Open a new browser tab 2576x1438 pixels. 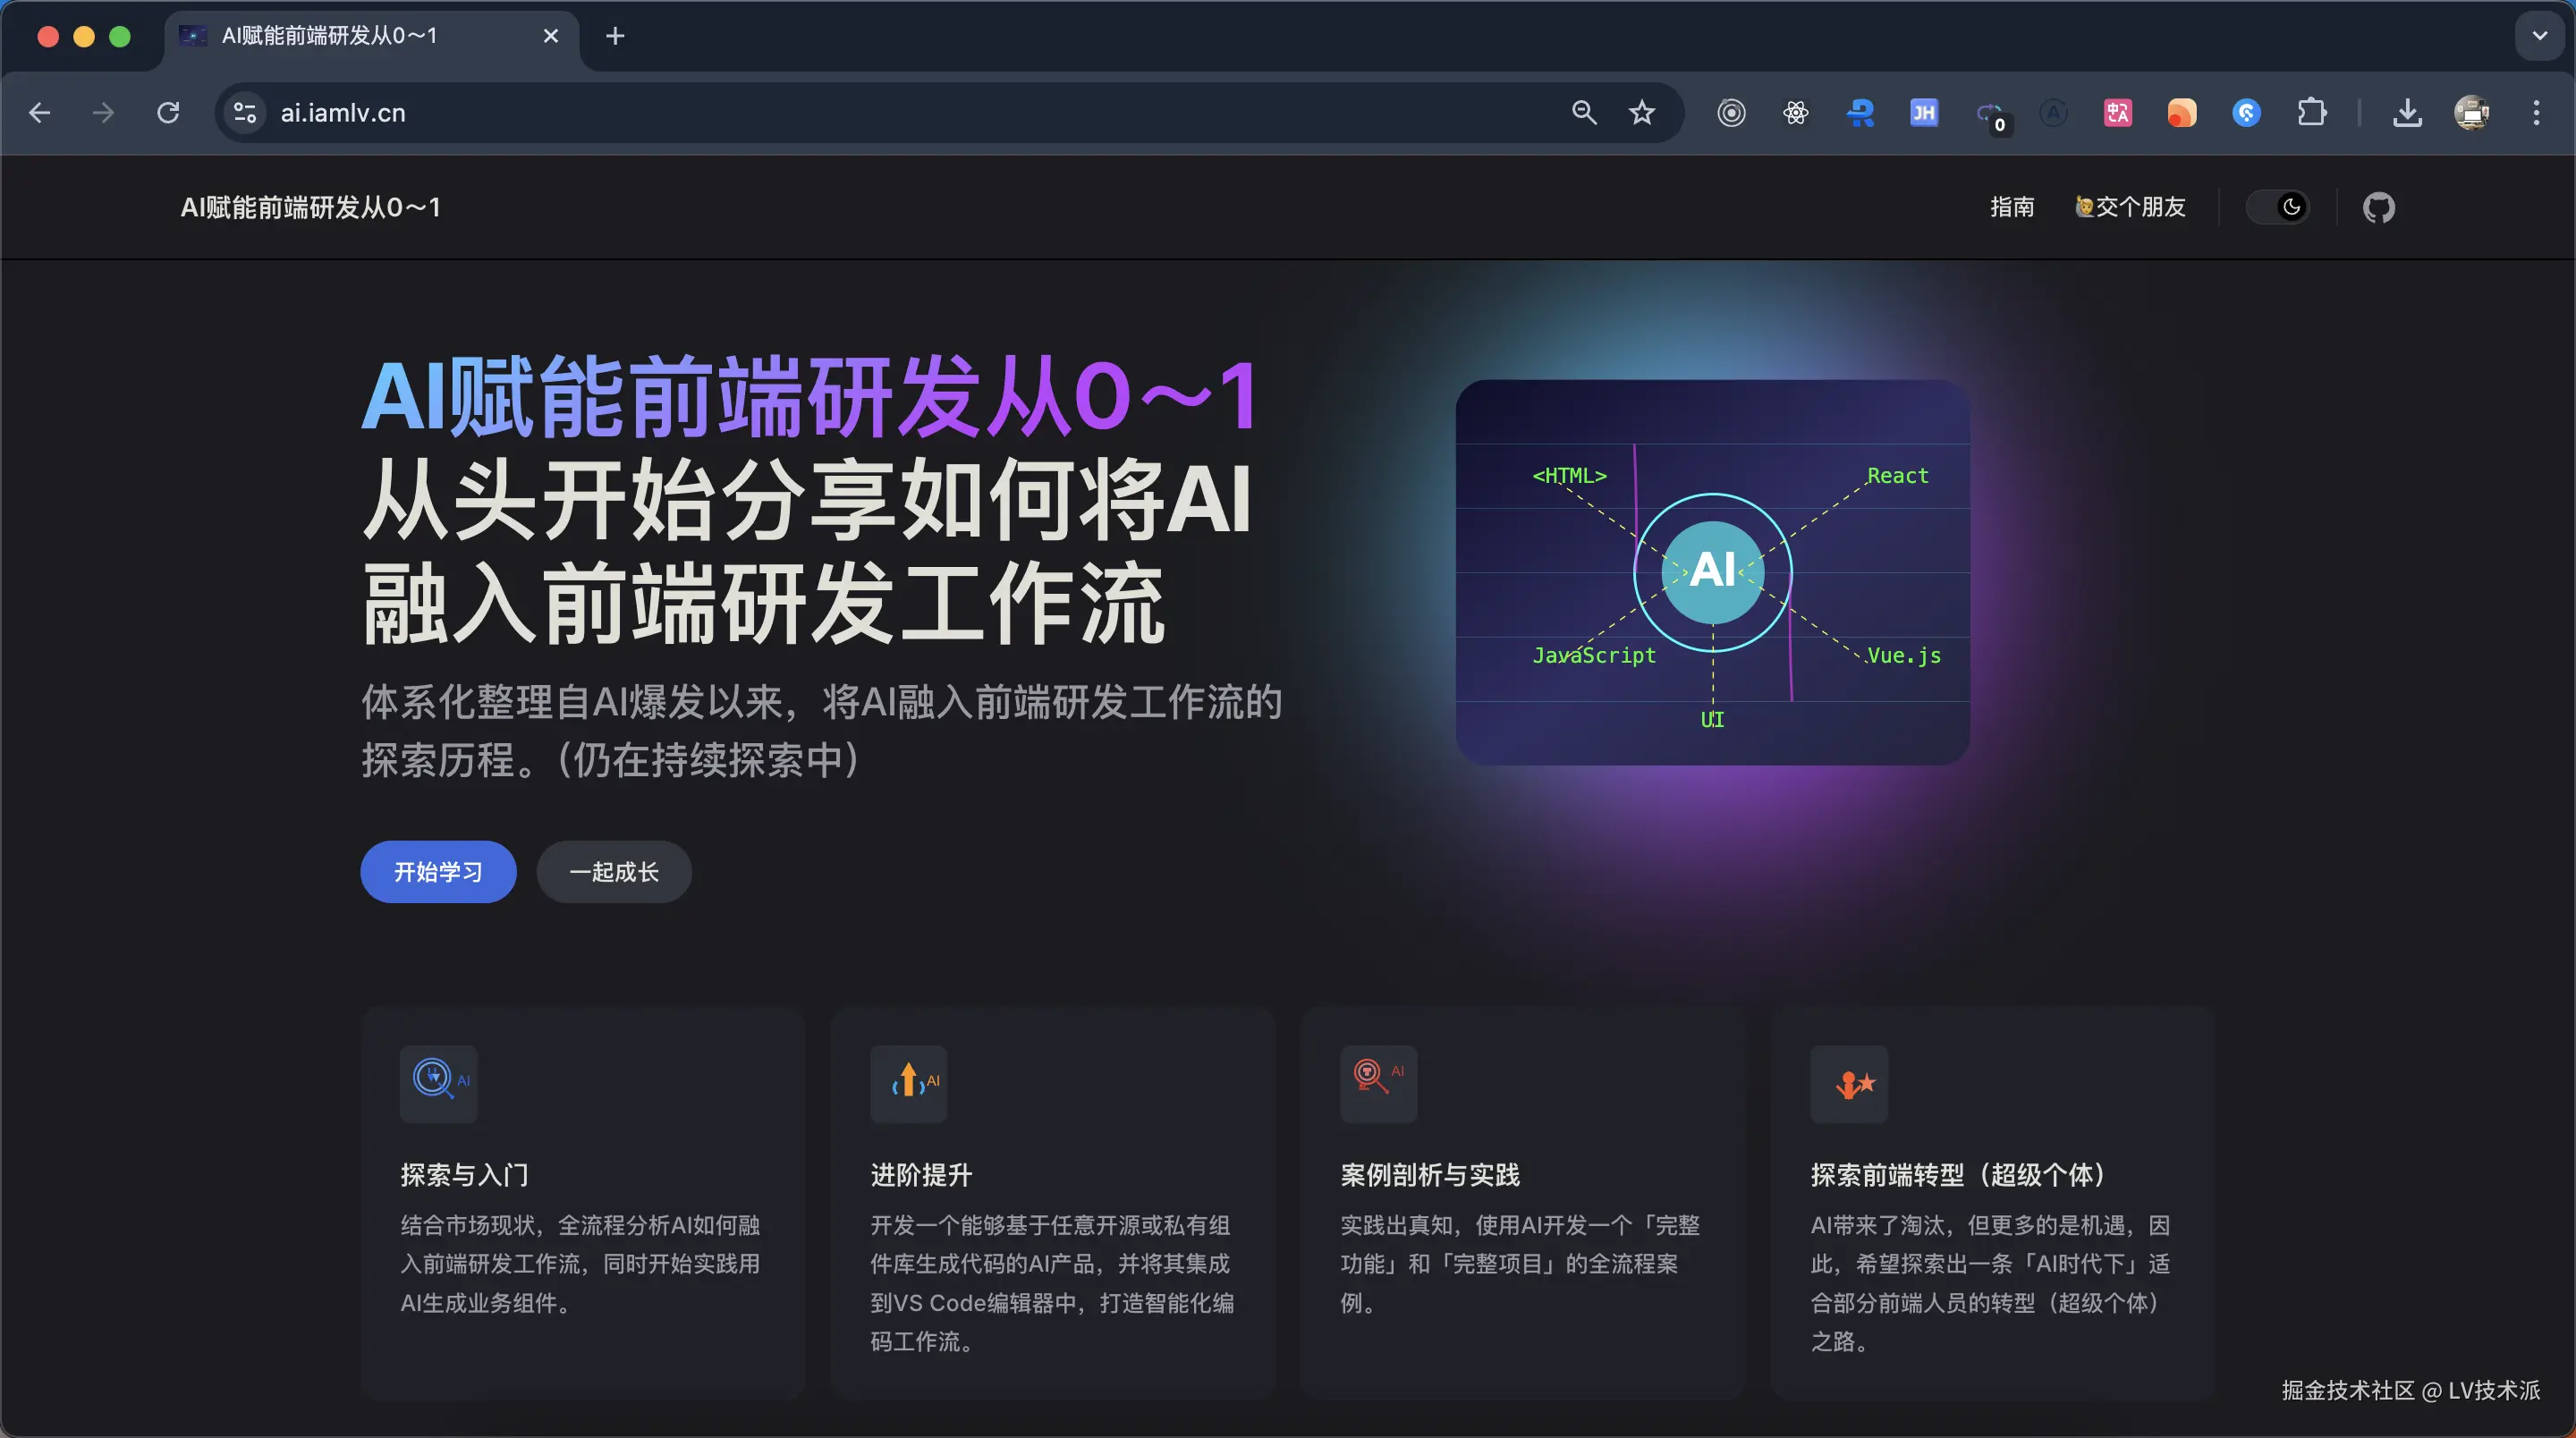click(615, 36)
